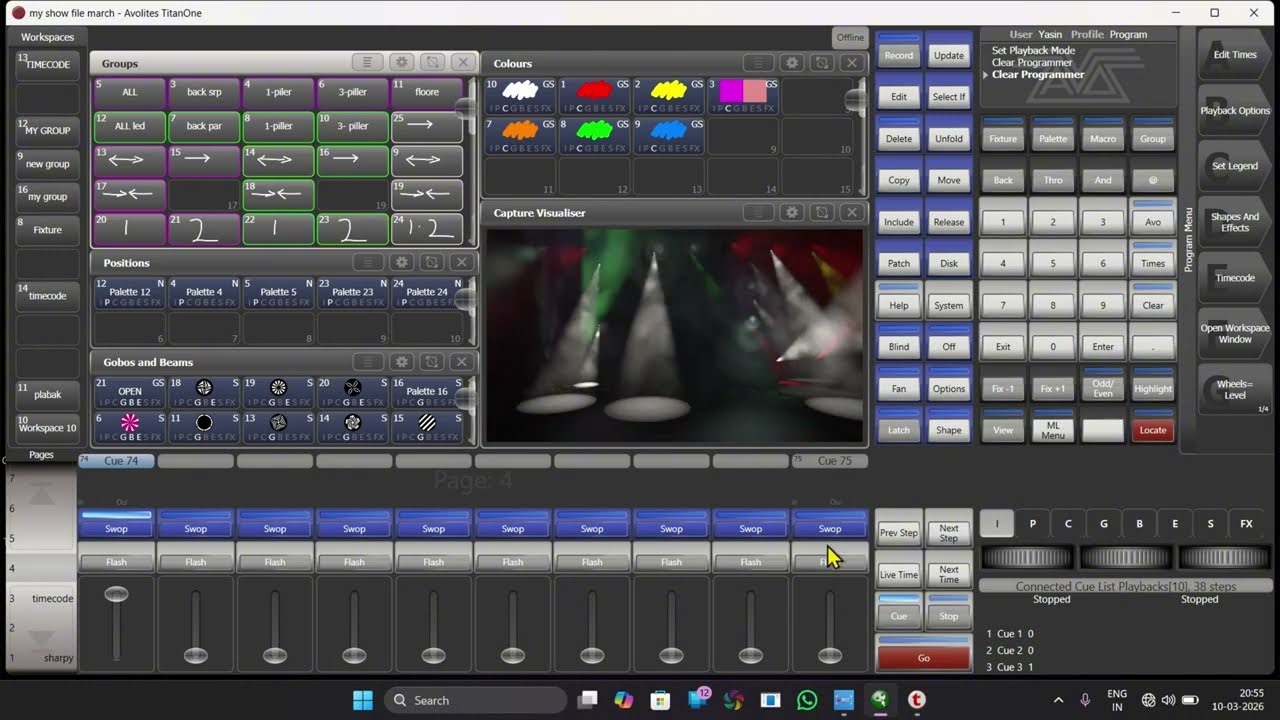Viewport: 1280px width, 720px height.
Task: Select the white colour palette 10
Action: tap(520, 95)
